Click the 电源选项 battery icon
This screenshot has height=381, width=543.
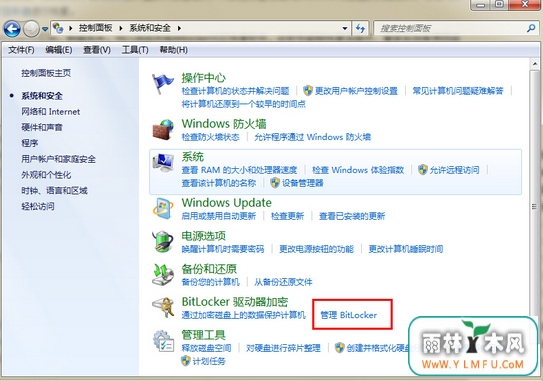(x=163, y=241)
